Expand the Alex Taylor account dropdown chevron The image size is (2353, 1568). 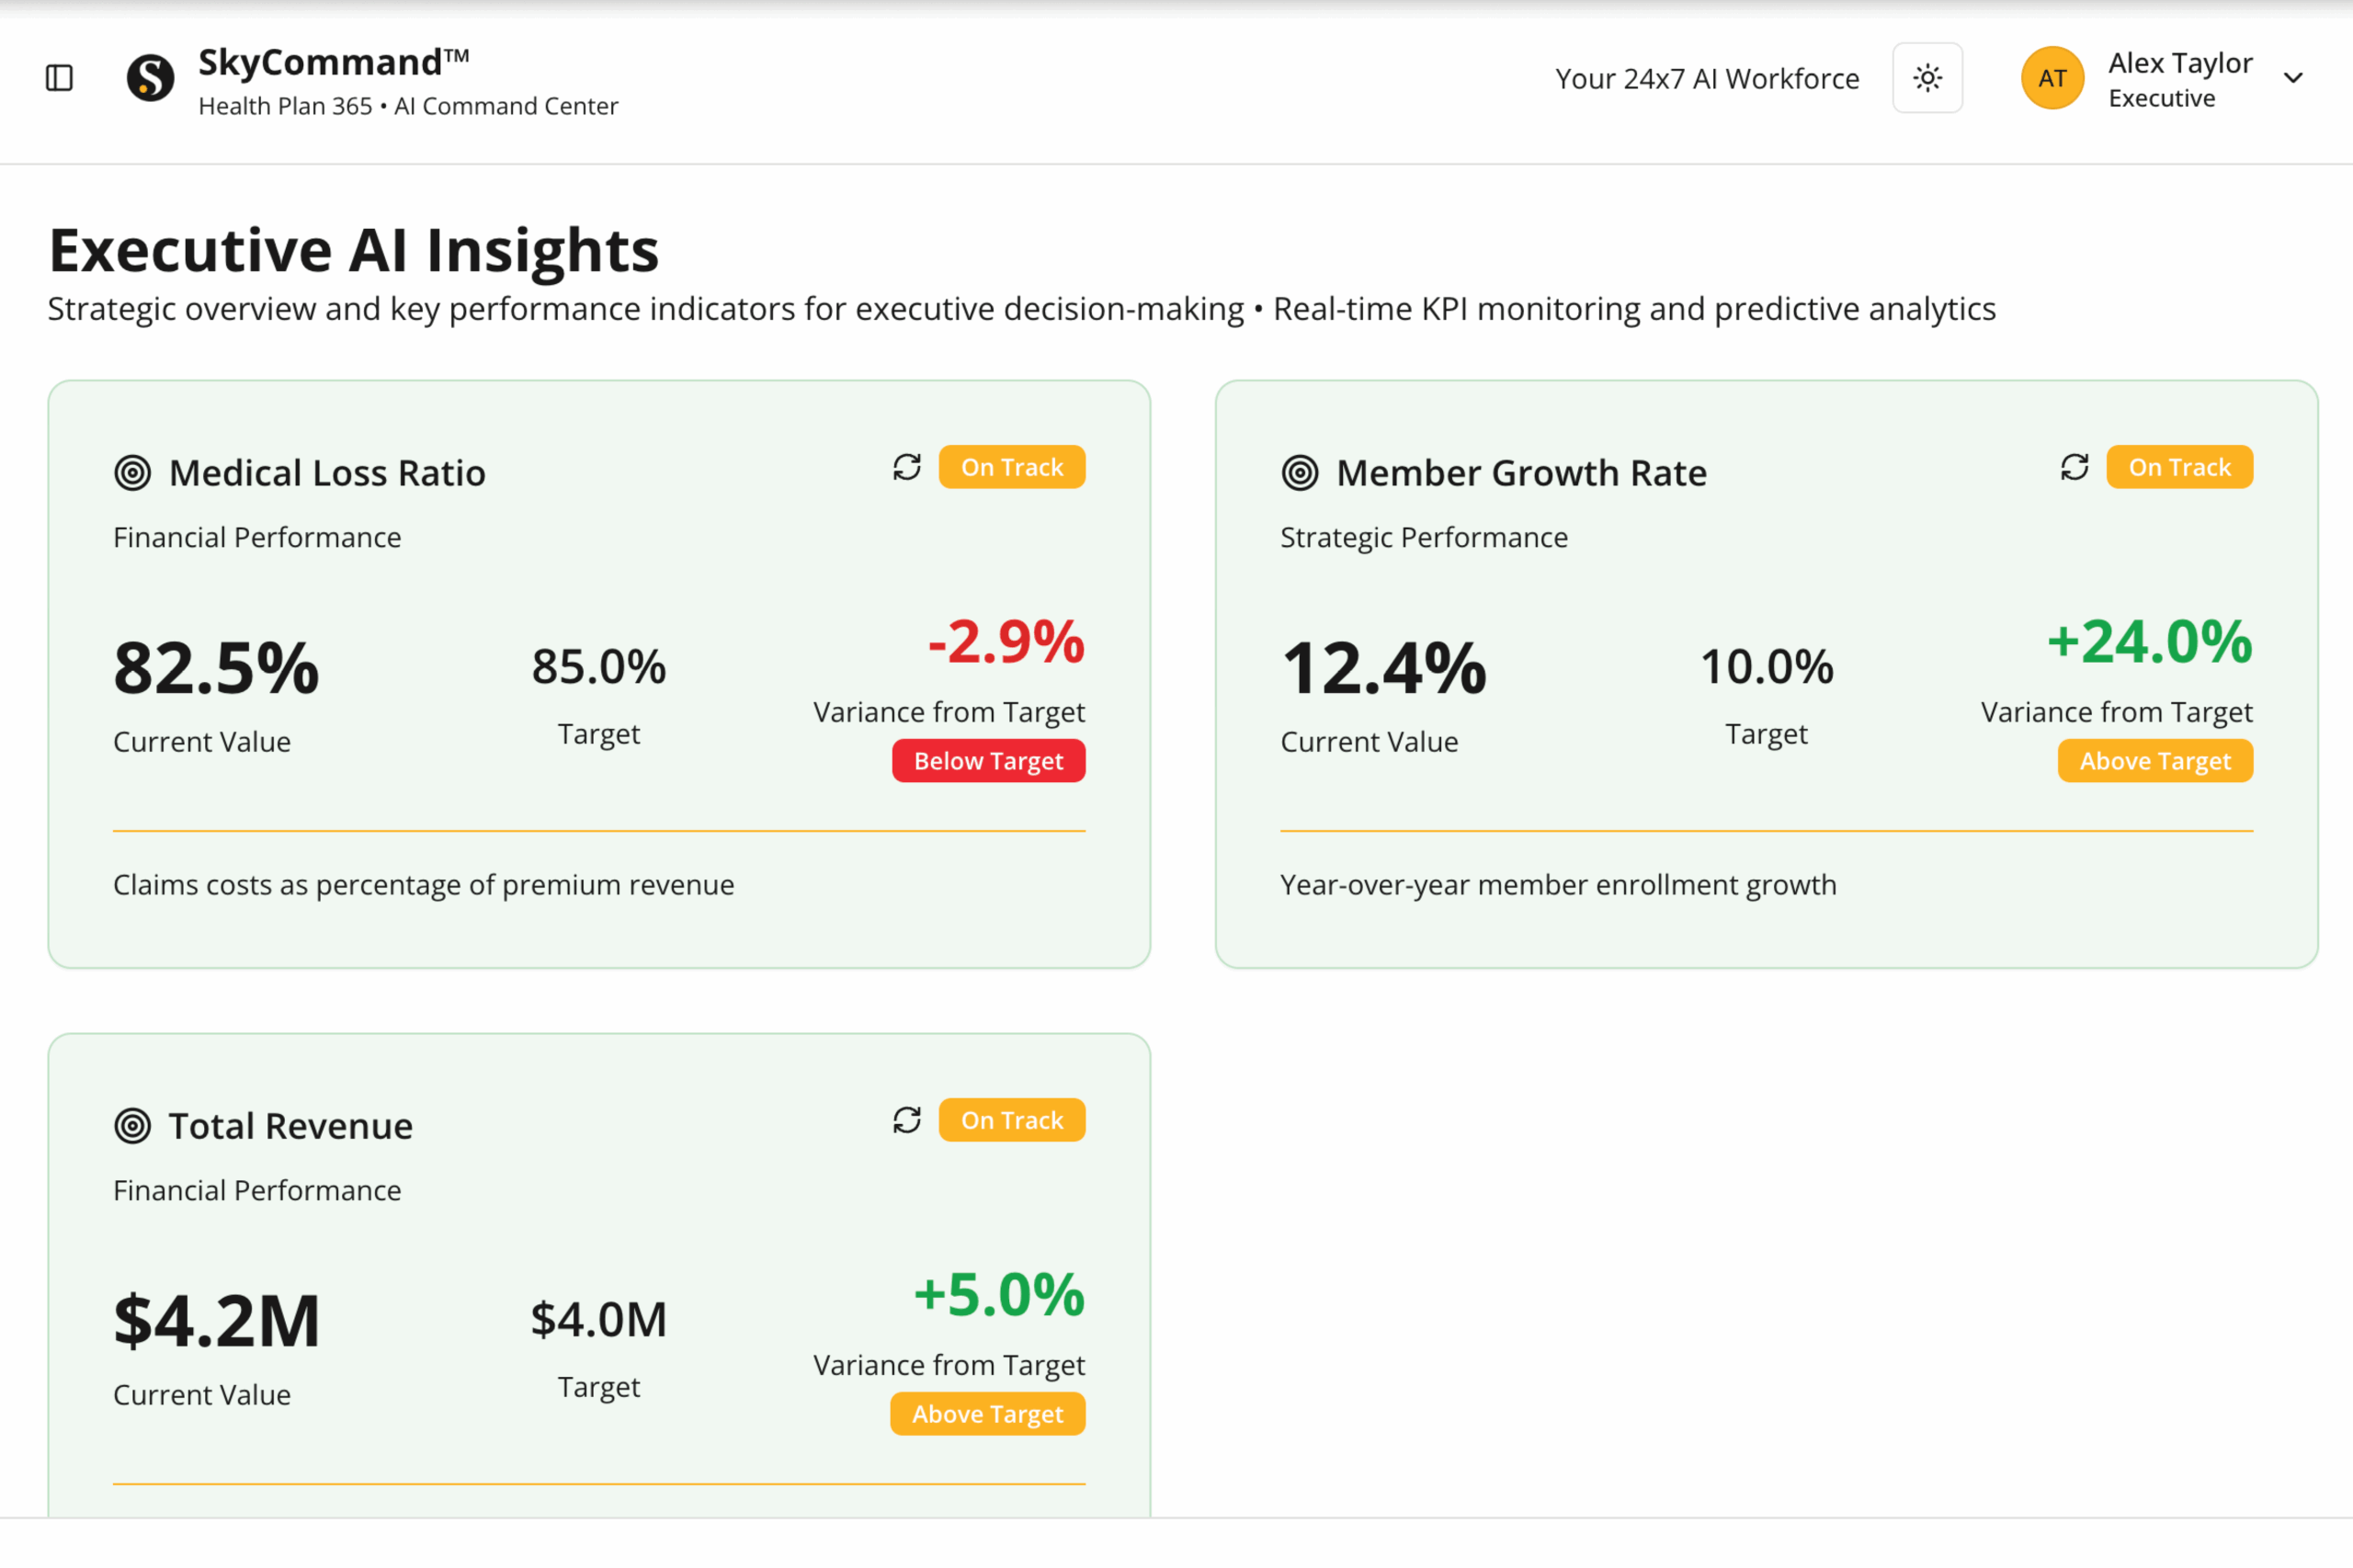[2293, 78]
